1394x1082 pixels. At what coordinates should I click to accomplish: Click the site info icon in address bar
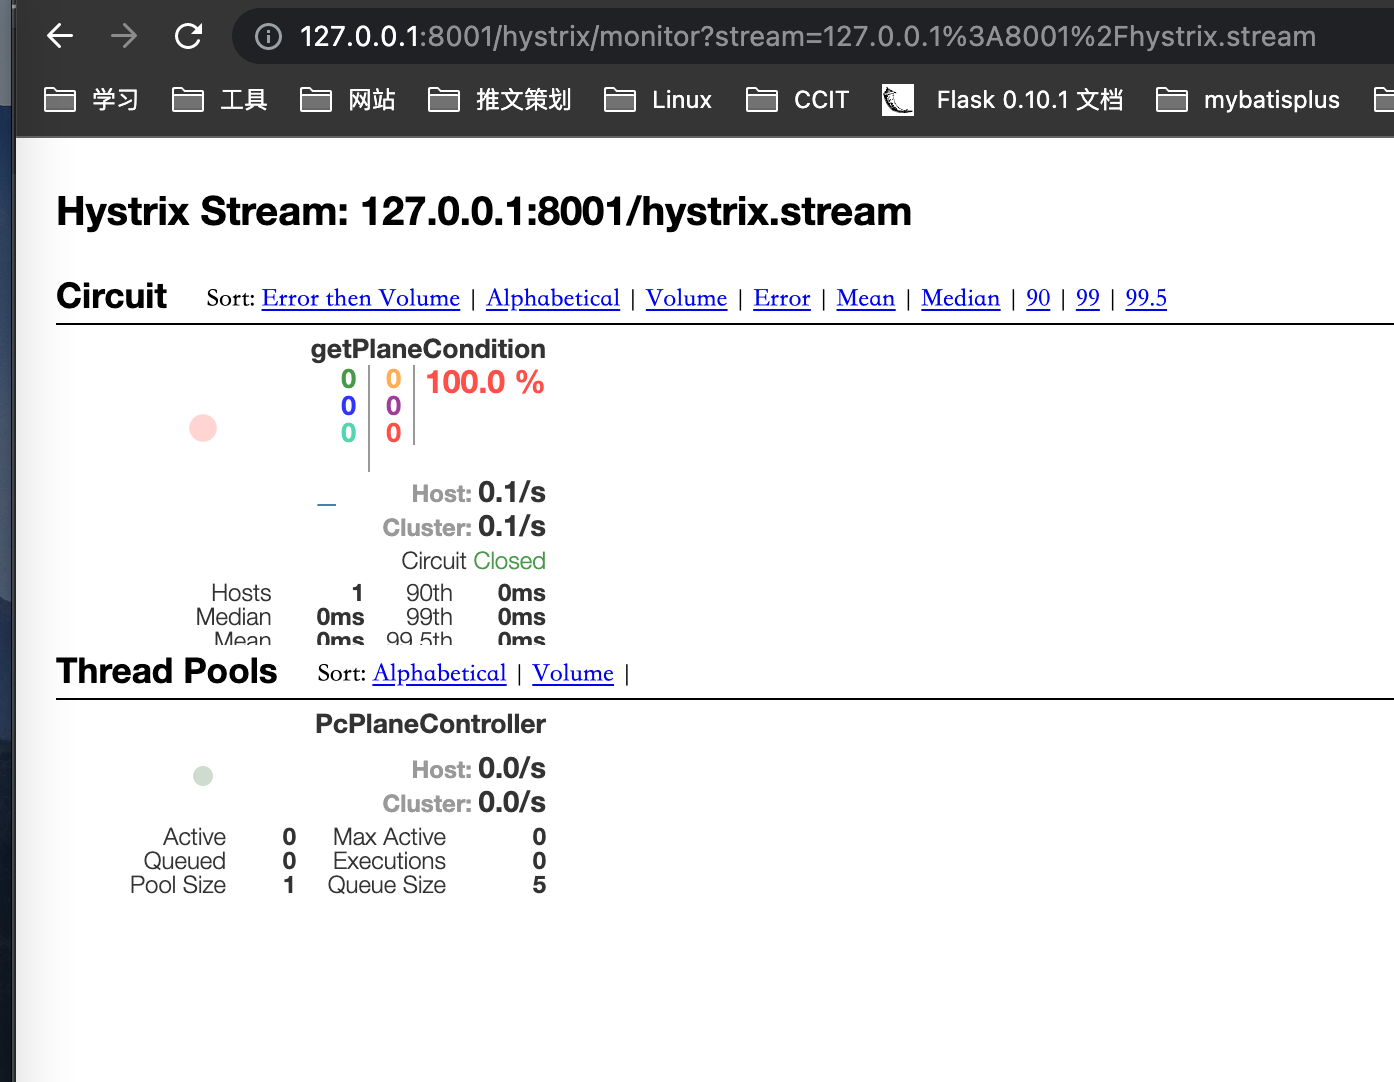pos(268,37)
